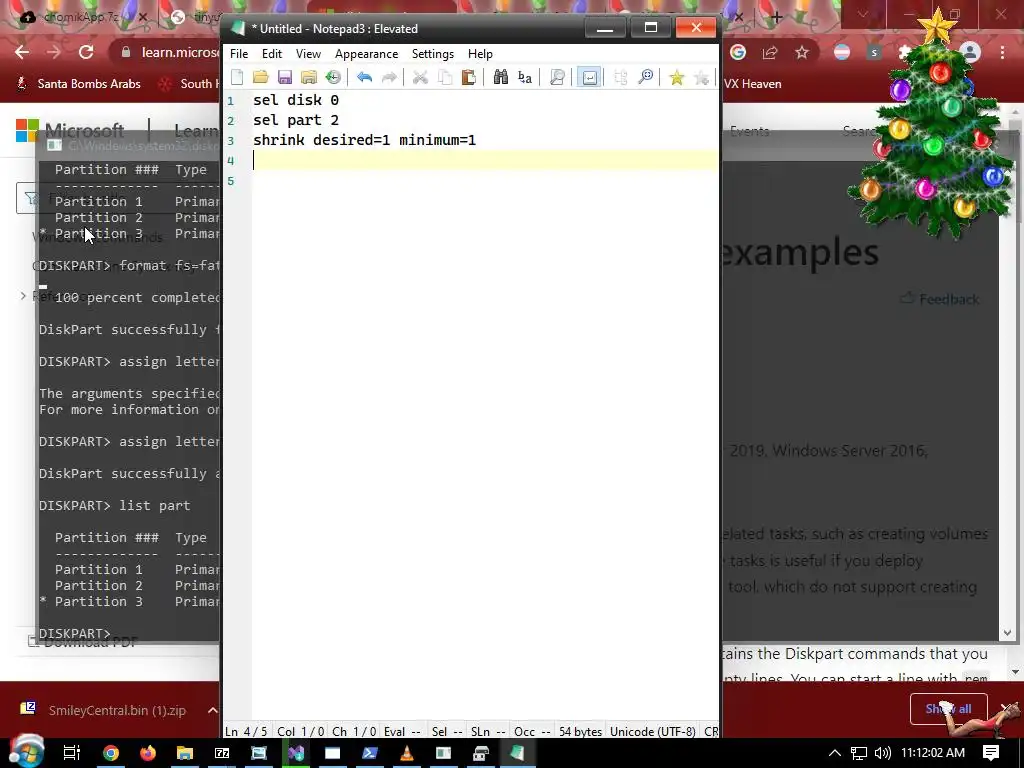
Task: Click the down arrow of the diskpart window scrollbar
Action: pos(1007,633)
